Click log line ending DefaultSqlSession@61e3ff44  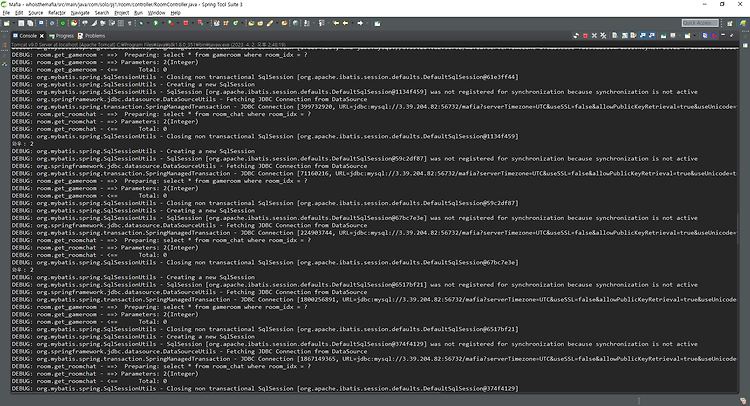pos(265,77)
